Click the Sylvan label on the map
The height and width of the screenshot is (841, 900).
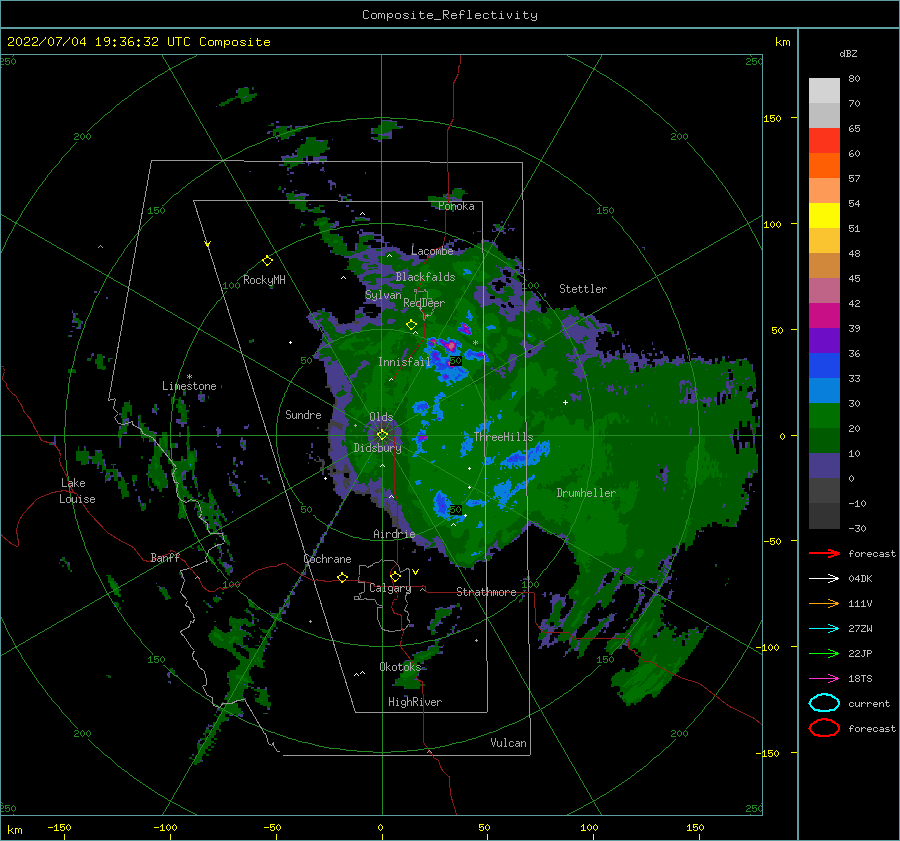coord(383,295)
